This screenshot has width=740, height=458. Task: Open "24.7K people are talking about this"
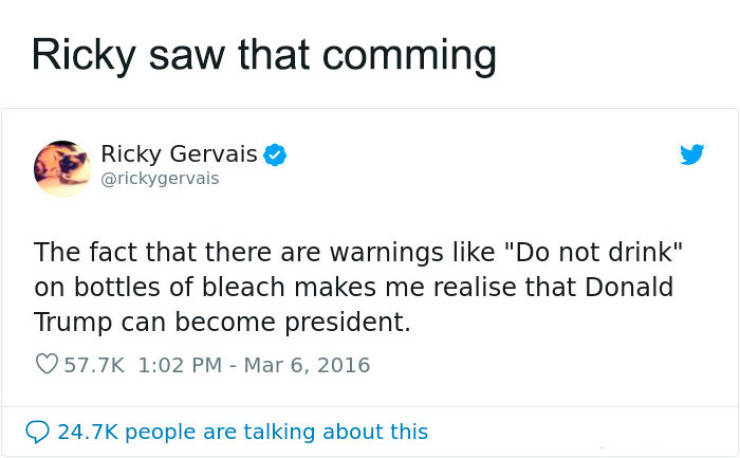pos(243,432)
